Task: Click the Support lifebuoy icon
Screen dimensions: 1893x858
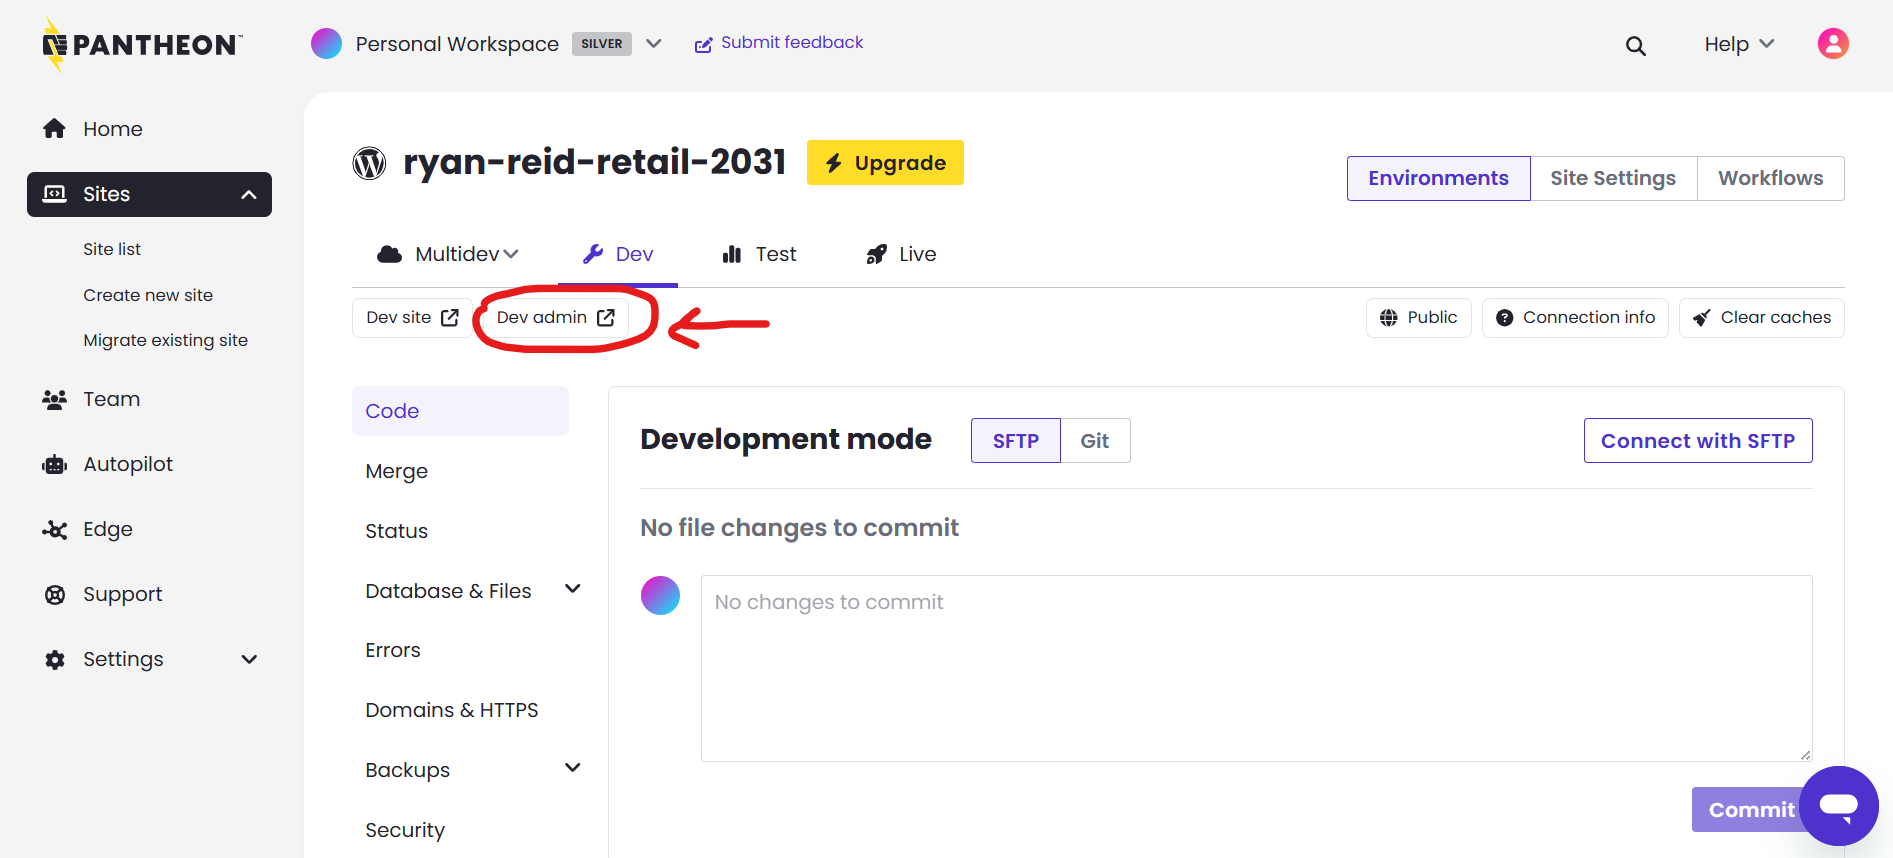Action: 55,595
